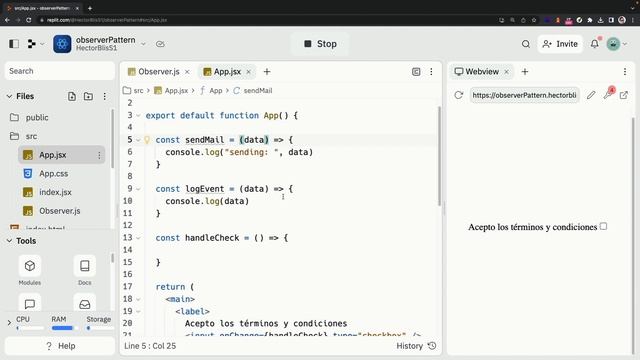The width and height of the screenshot is (640, 360).
Task: Click the cloud status icon beside repl name
Action: tap(160, 44)
